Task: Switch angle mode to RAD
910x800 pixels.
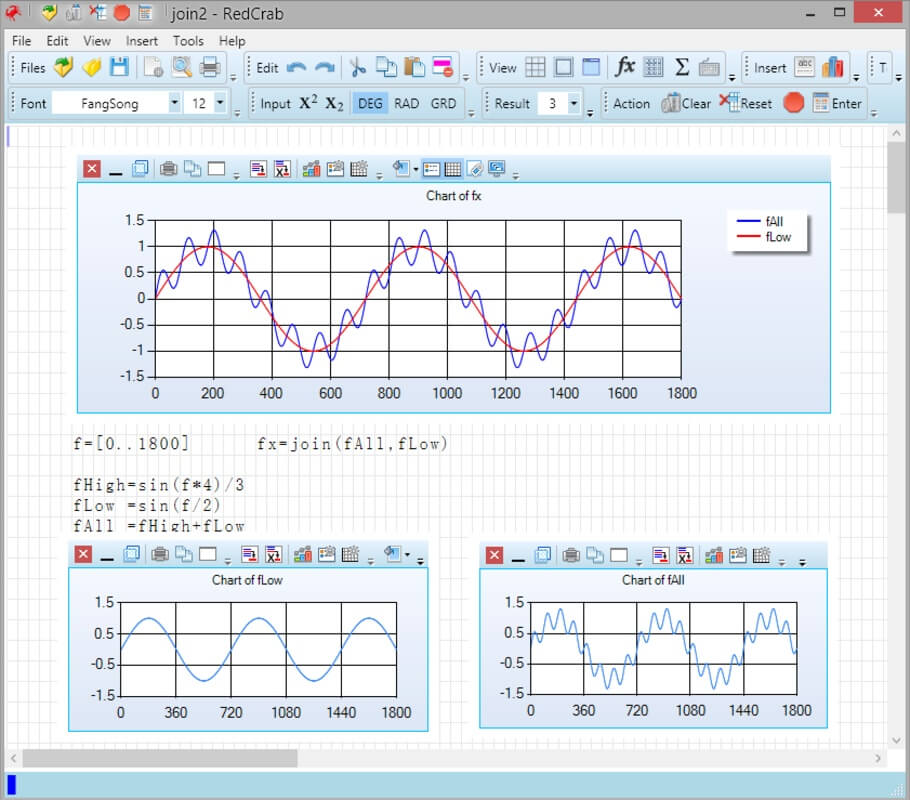Action: click(x=406, y=103)
